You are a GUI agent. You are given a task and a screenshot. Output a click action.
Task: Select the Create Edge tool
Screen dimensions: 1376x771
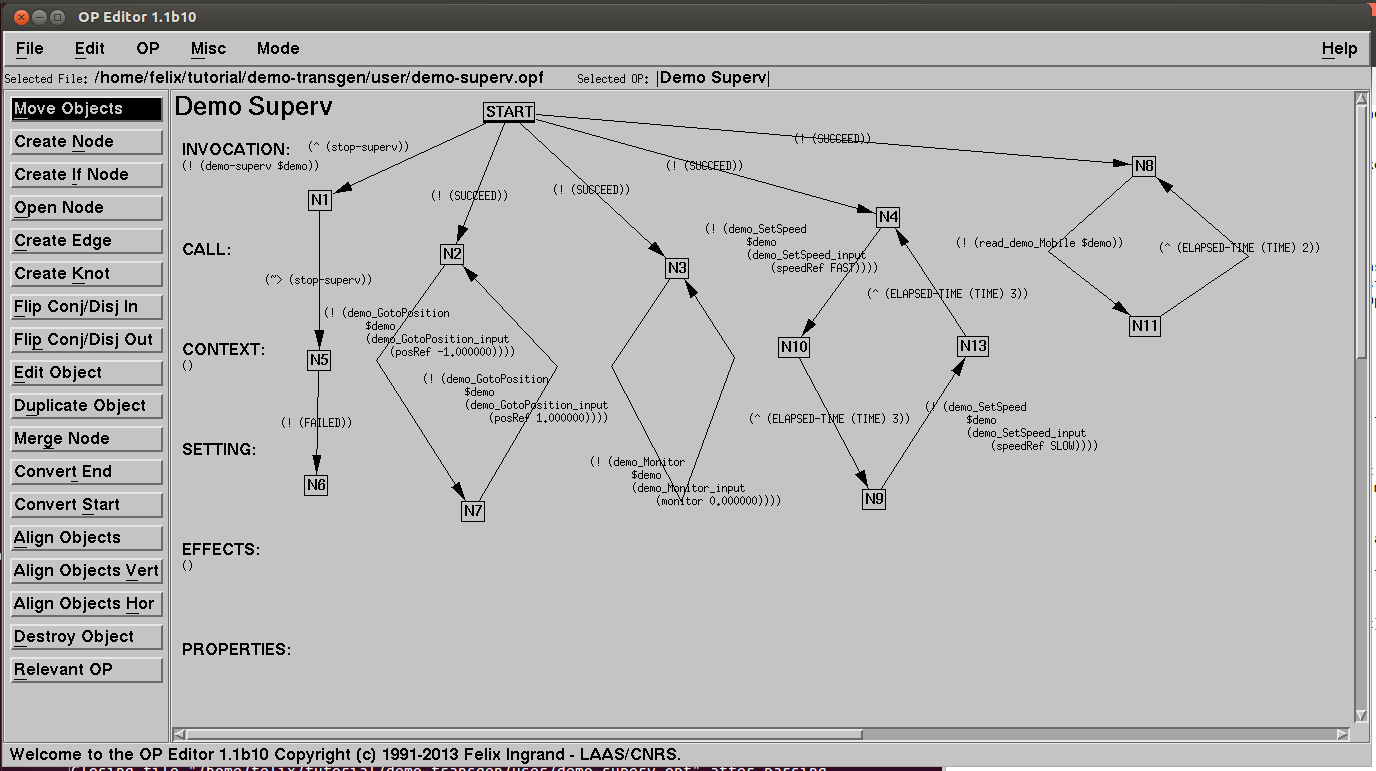pyautogui.click(x=86, y=241)
